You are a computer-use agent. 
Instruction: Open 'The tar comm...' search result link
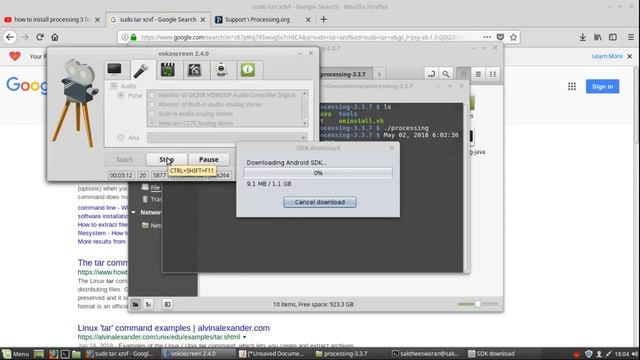102,262
